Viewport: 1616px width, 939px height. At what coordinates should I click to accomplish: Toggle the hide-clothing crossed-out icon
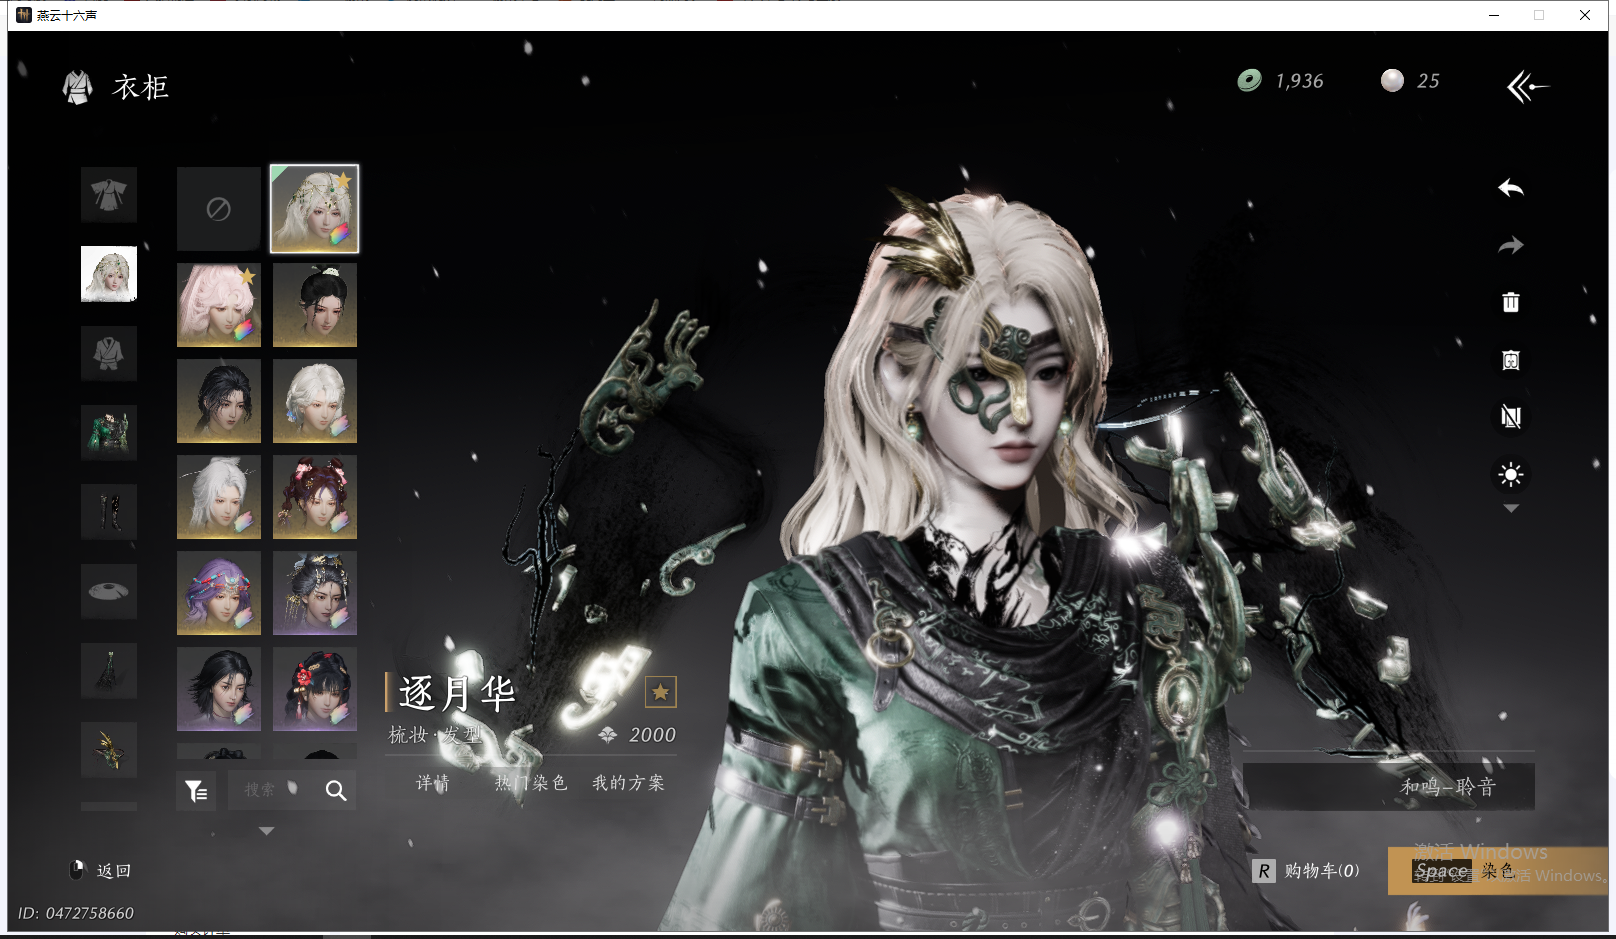pyautogui.click(x=1510, y=417)
